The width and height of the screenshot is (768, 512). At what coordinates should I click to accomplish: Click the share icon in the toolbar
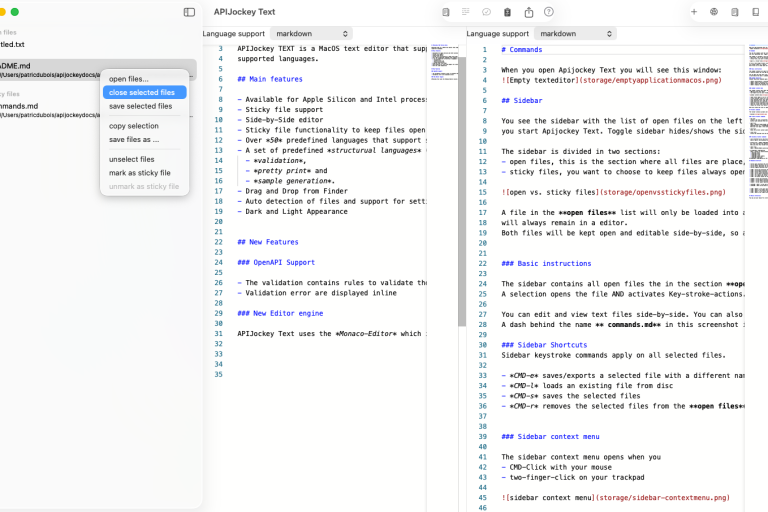(x=529, y=12)
